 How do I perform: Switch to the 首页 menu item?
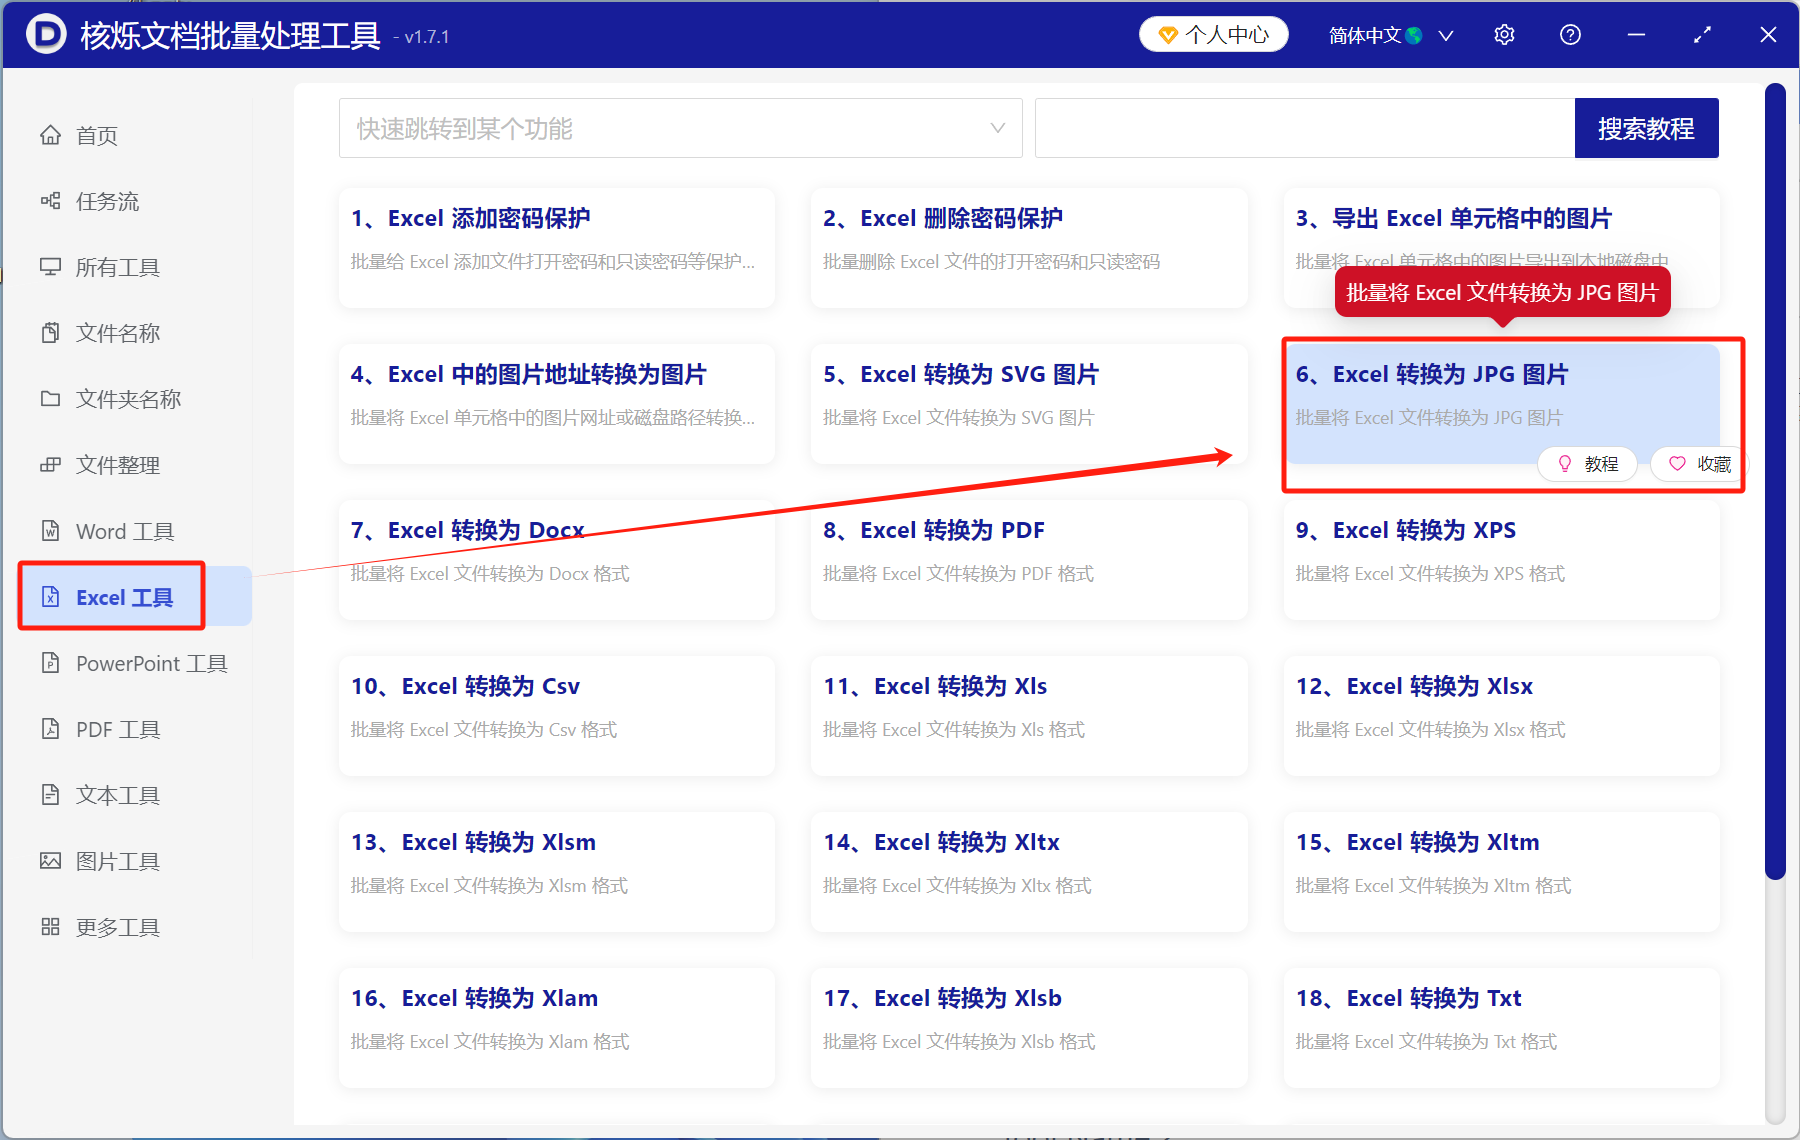[96, 135]
